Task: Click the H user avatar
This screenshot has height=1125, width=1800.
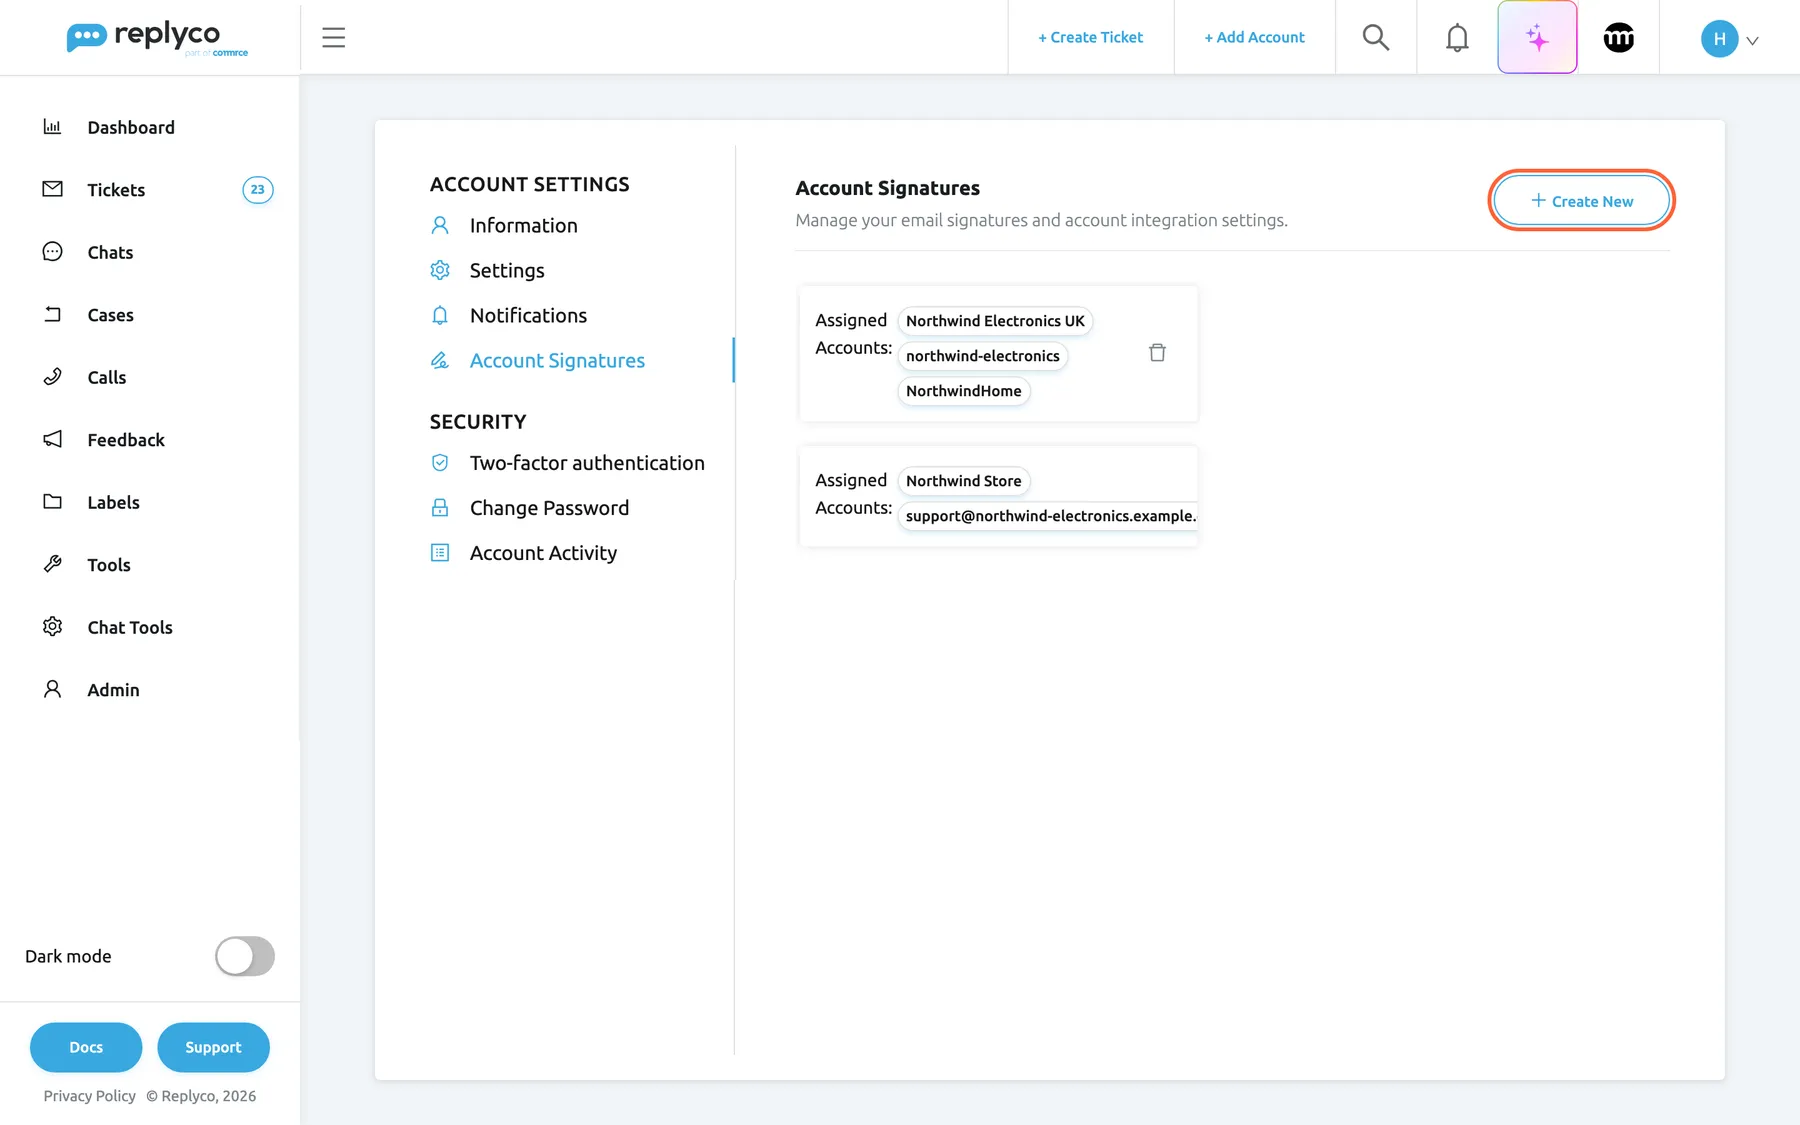Action: click(x=1719, y=39)
